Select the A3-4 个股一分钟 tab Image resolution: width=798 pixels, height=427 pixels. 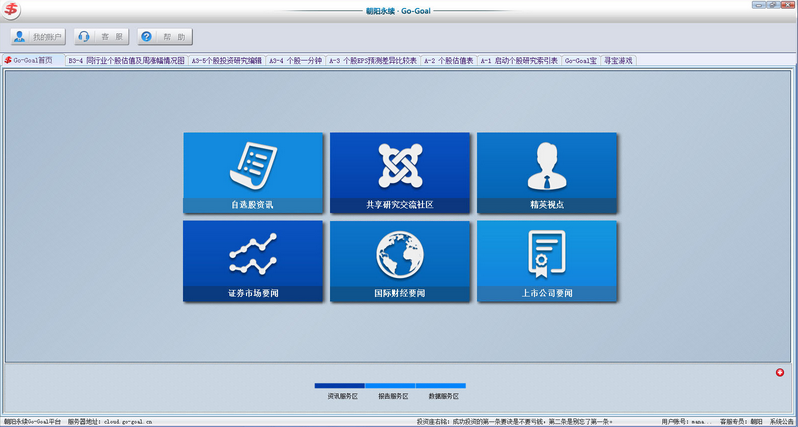coord(295,61)
